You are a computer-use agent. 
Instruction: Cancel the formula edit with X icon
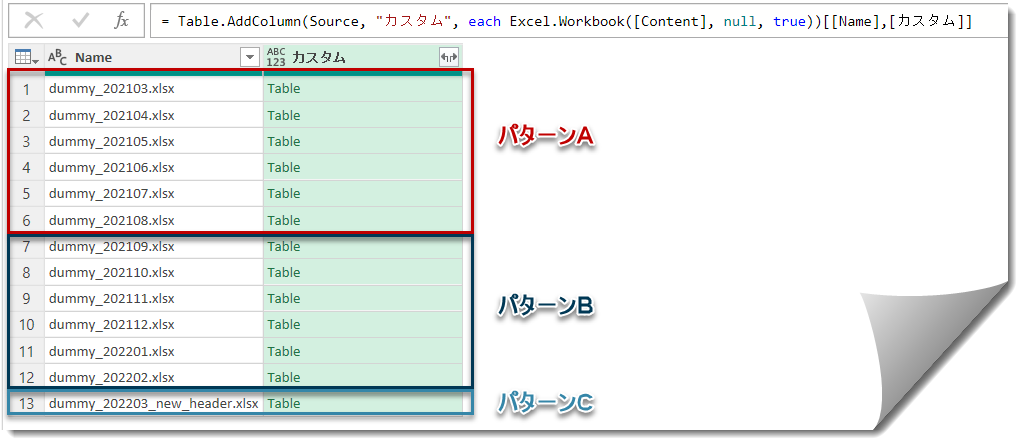(33, 21)
